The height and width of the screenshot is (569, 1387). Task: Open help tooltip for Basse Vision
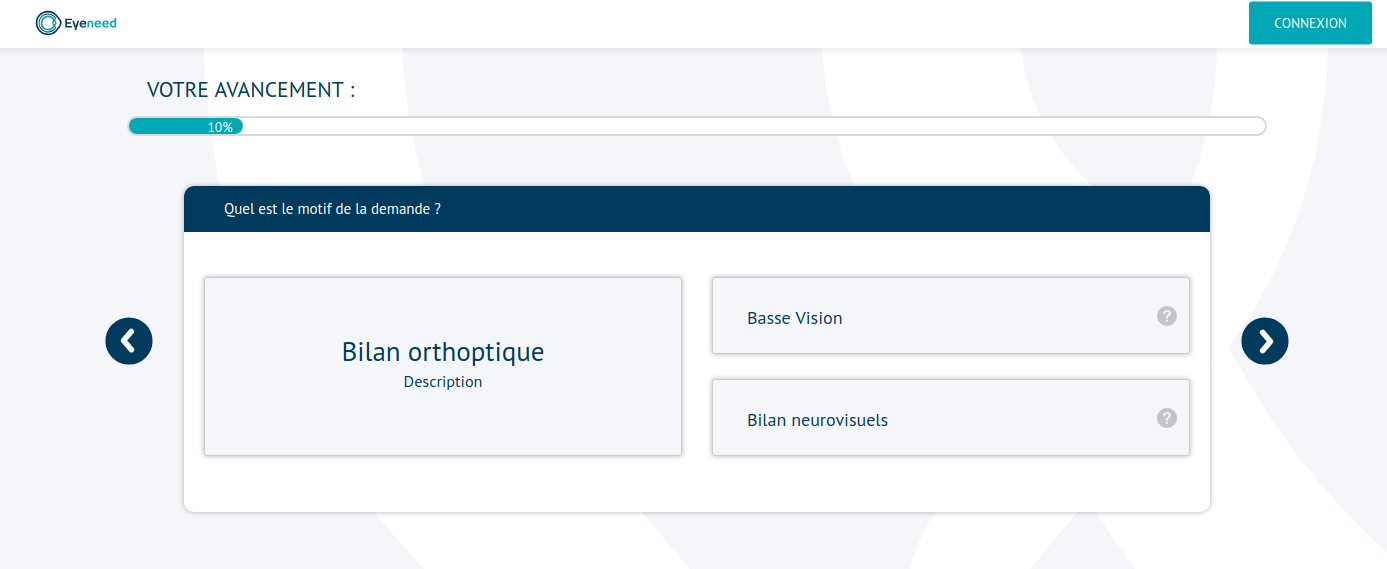[x=1167, y=316]
